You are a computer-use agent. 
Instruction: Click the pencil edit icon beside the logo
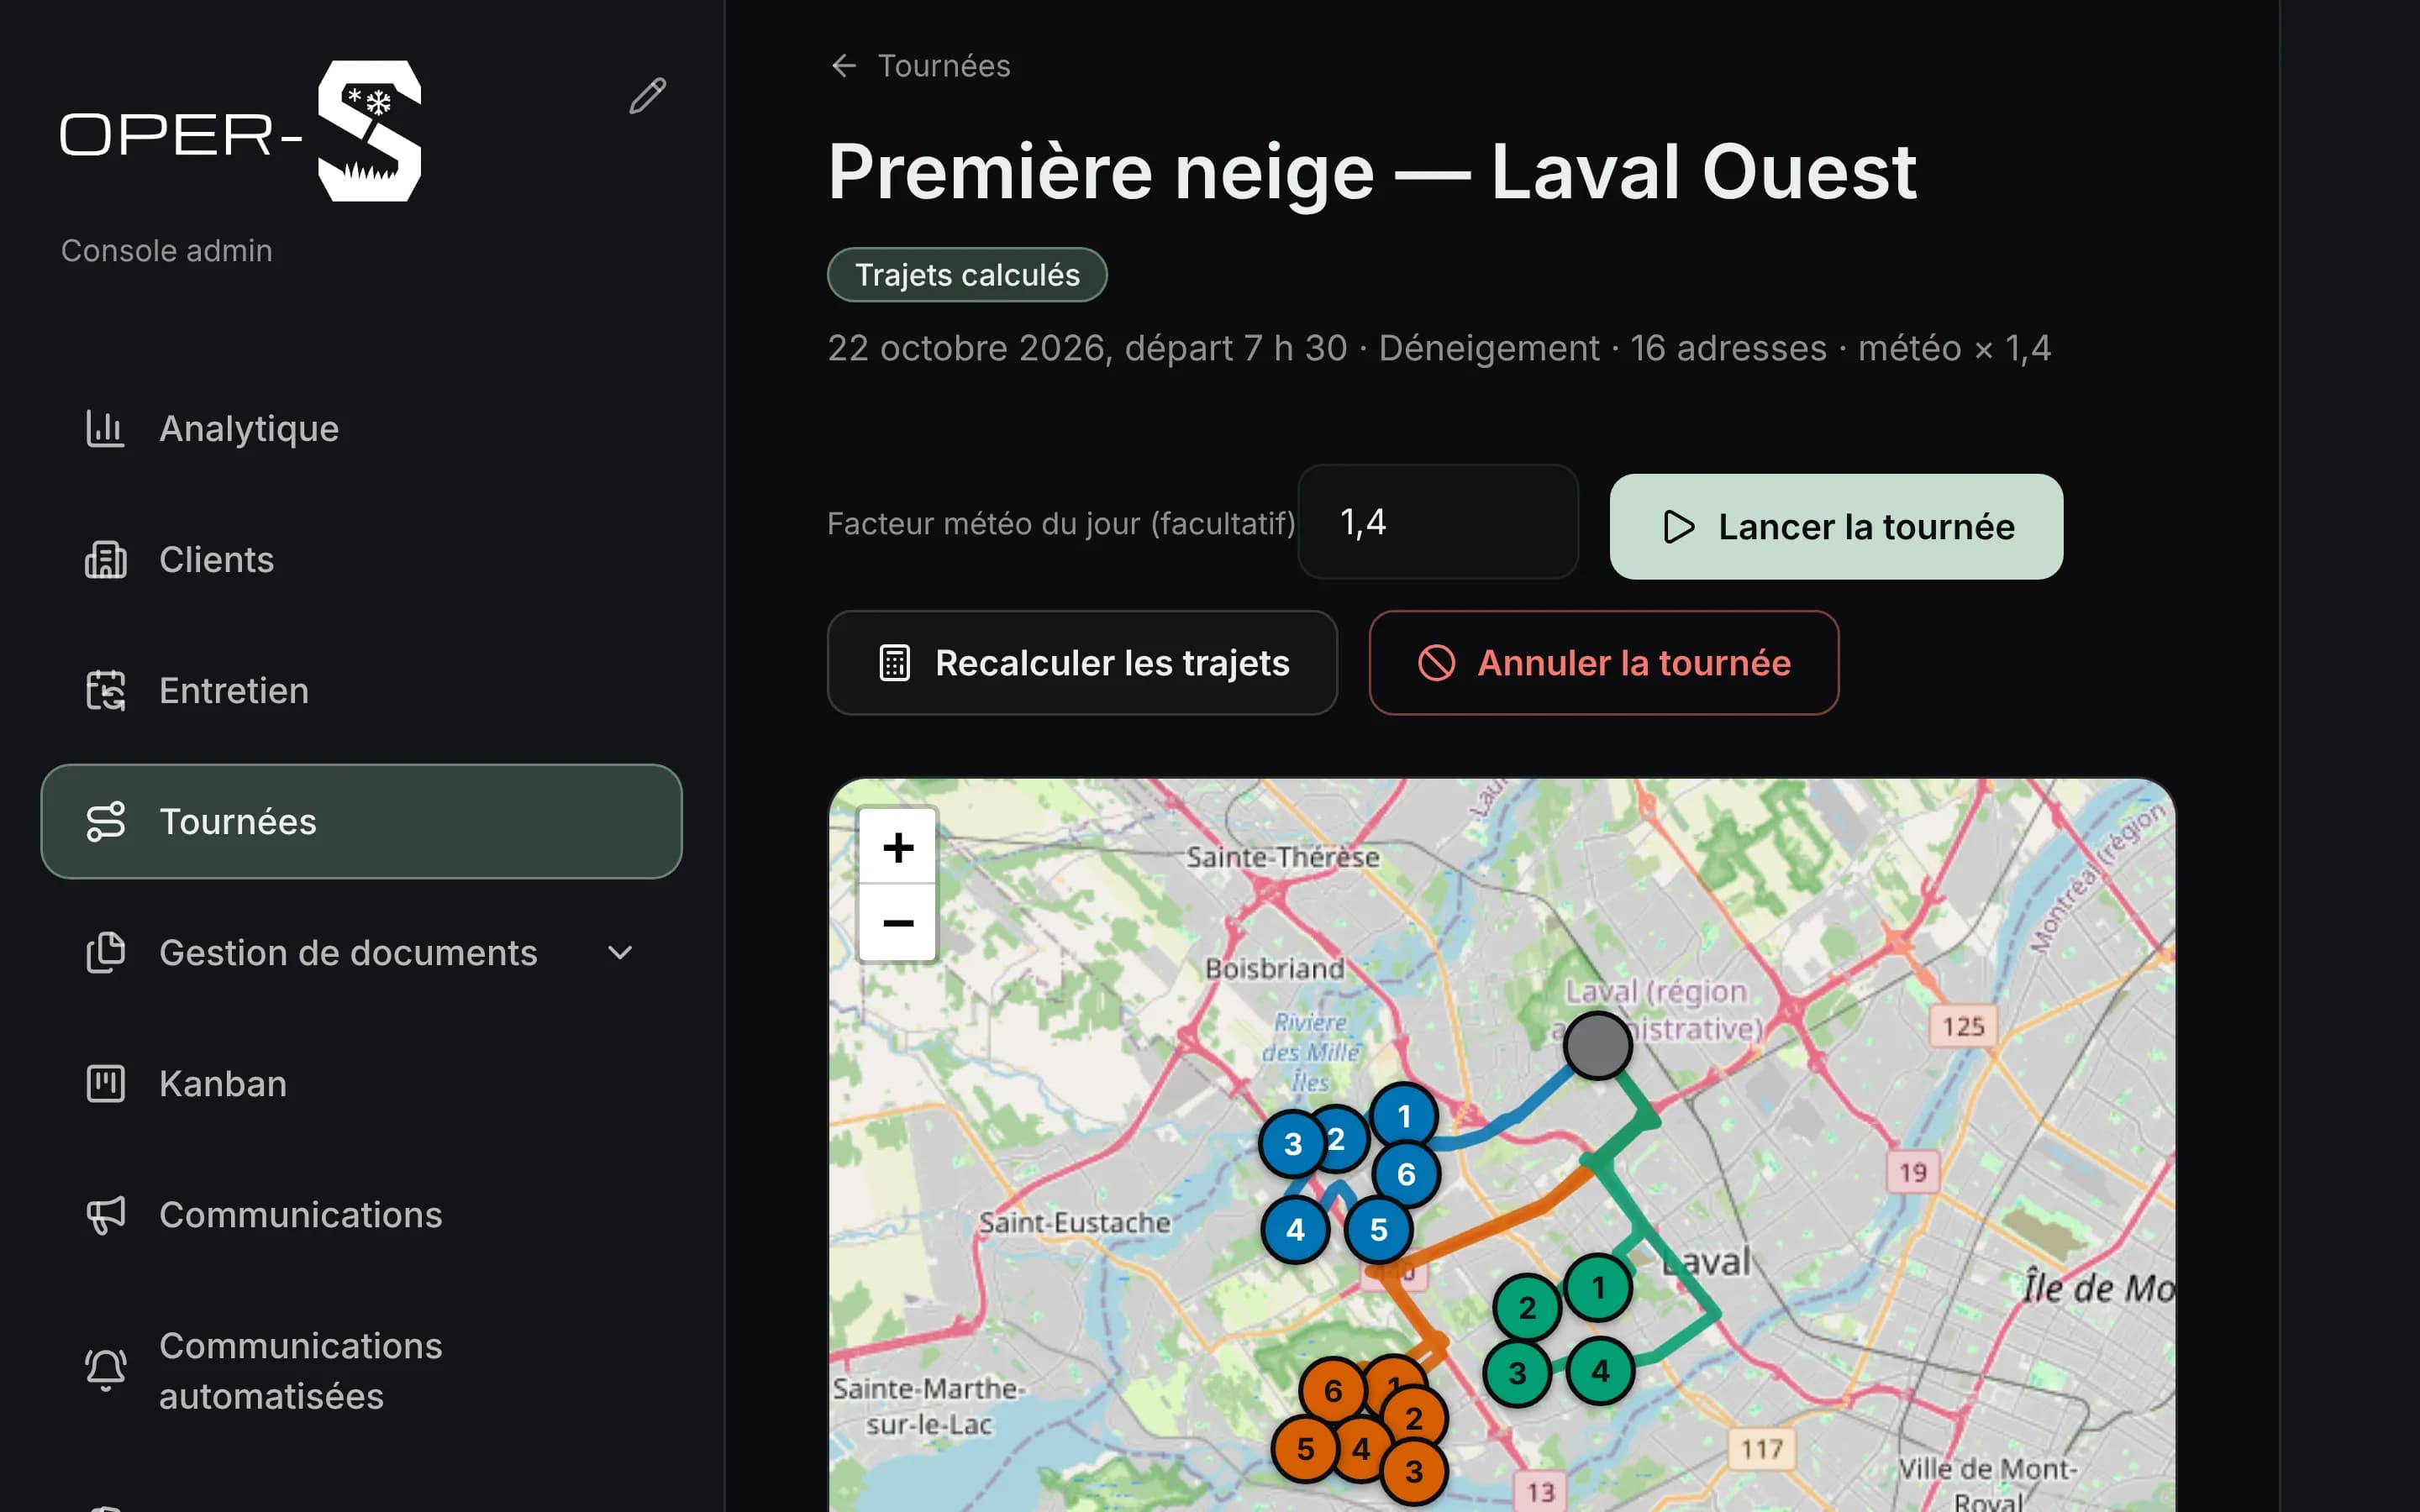coord(647,96)
